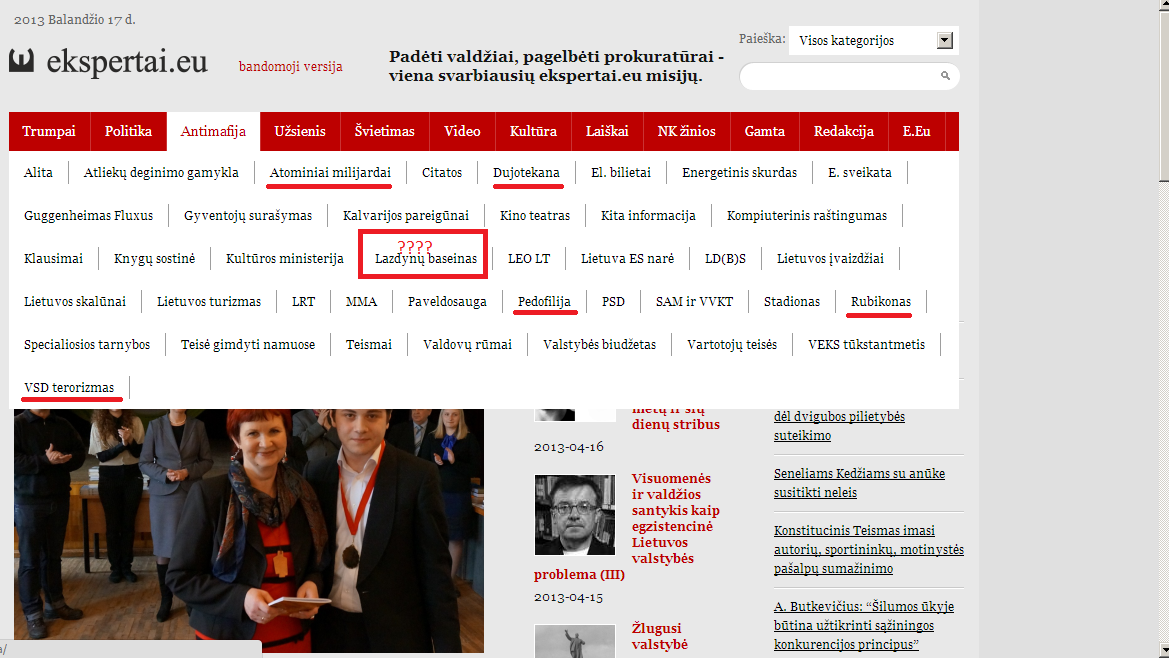Focus the search input field
The height and width of the screenshot is (658, 1169).
pos(849,76)
